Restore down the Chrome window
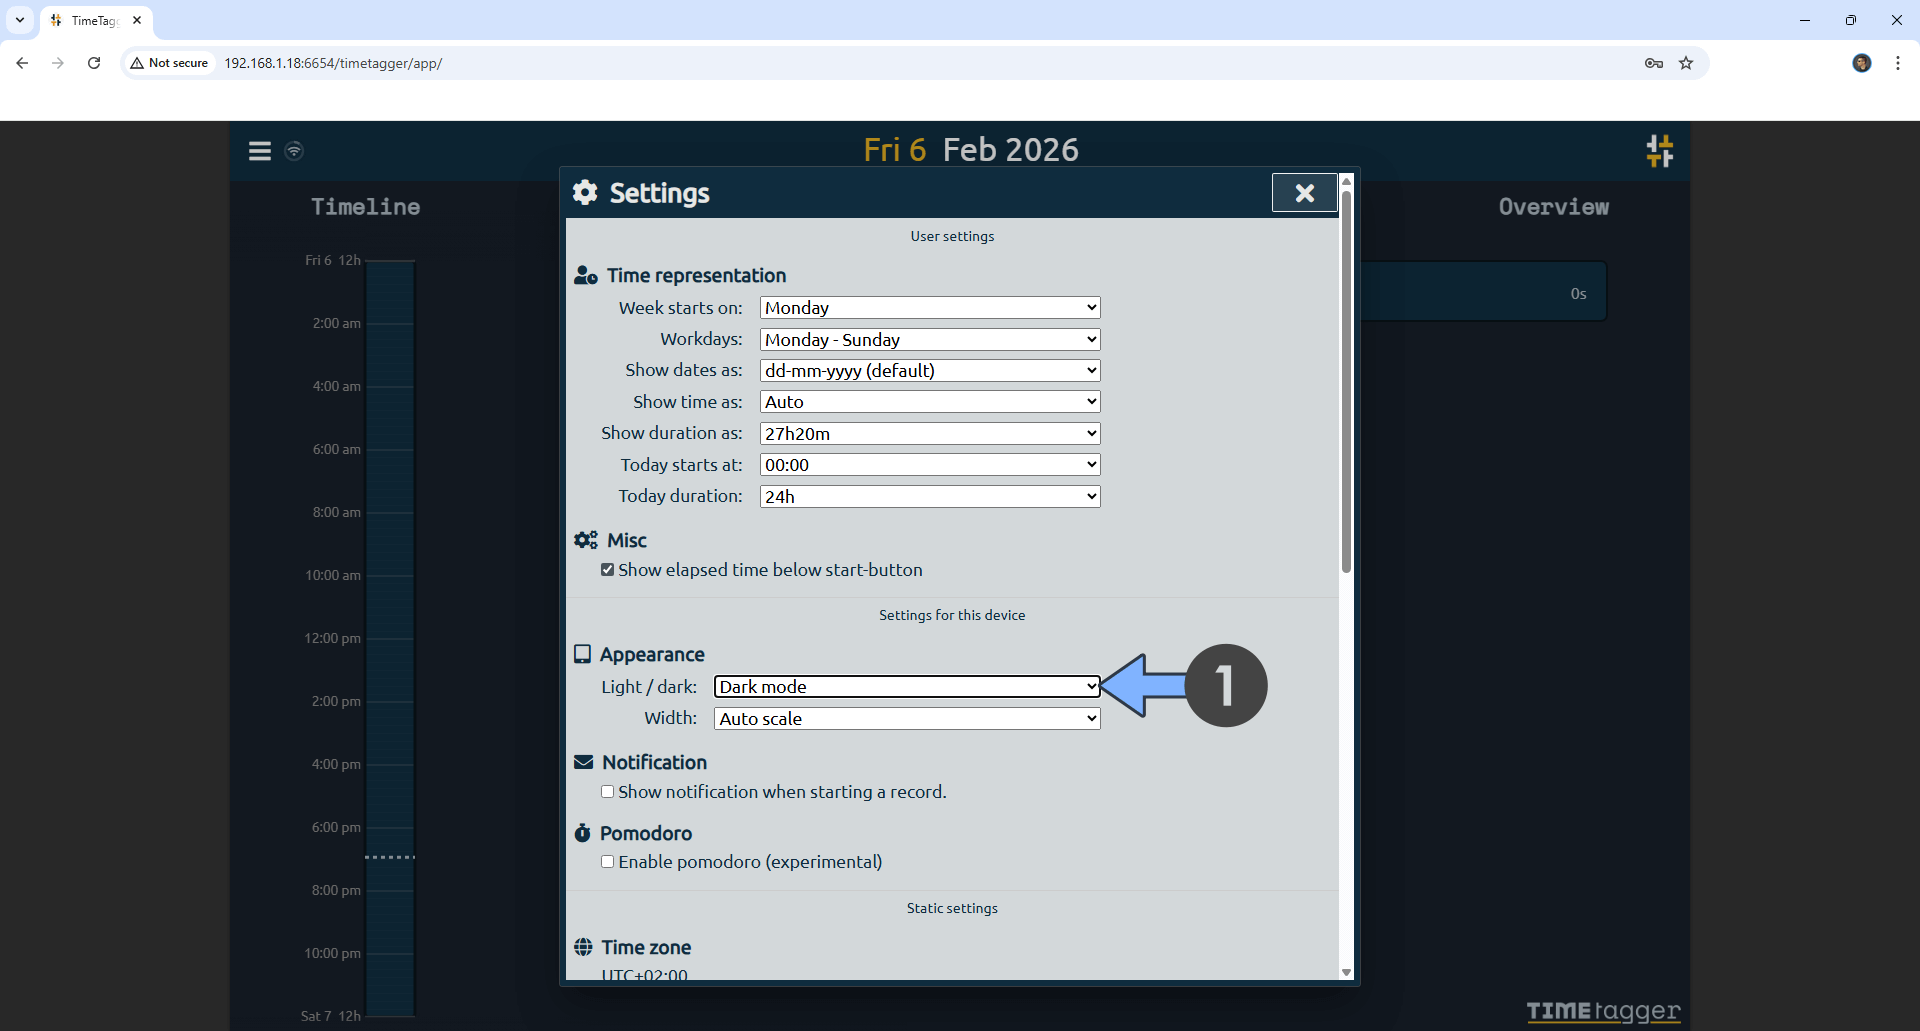 click(x=1851, y=20)
